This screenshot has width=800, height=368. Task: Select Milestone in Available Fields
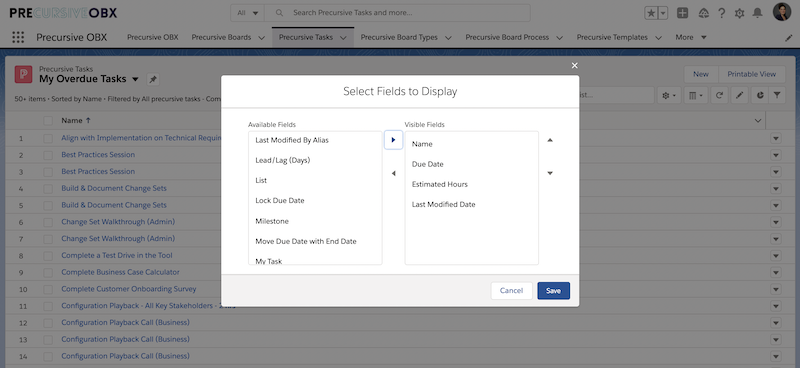[x=315, y=221]
